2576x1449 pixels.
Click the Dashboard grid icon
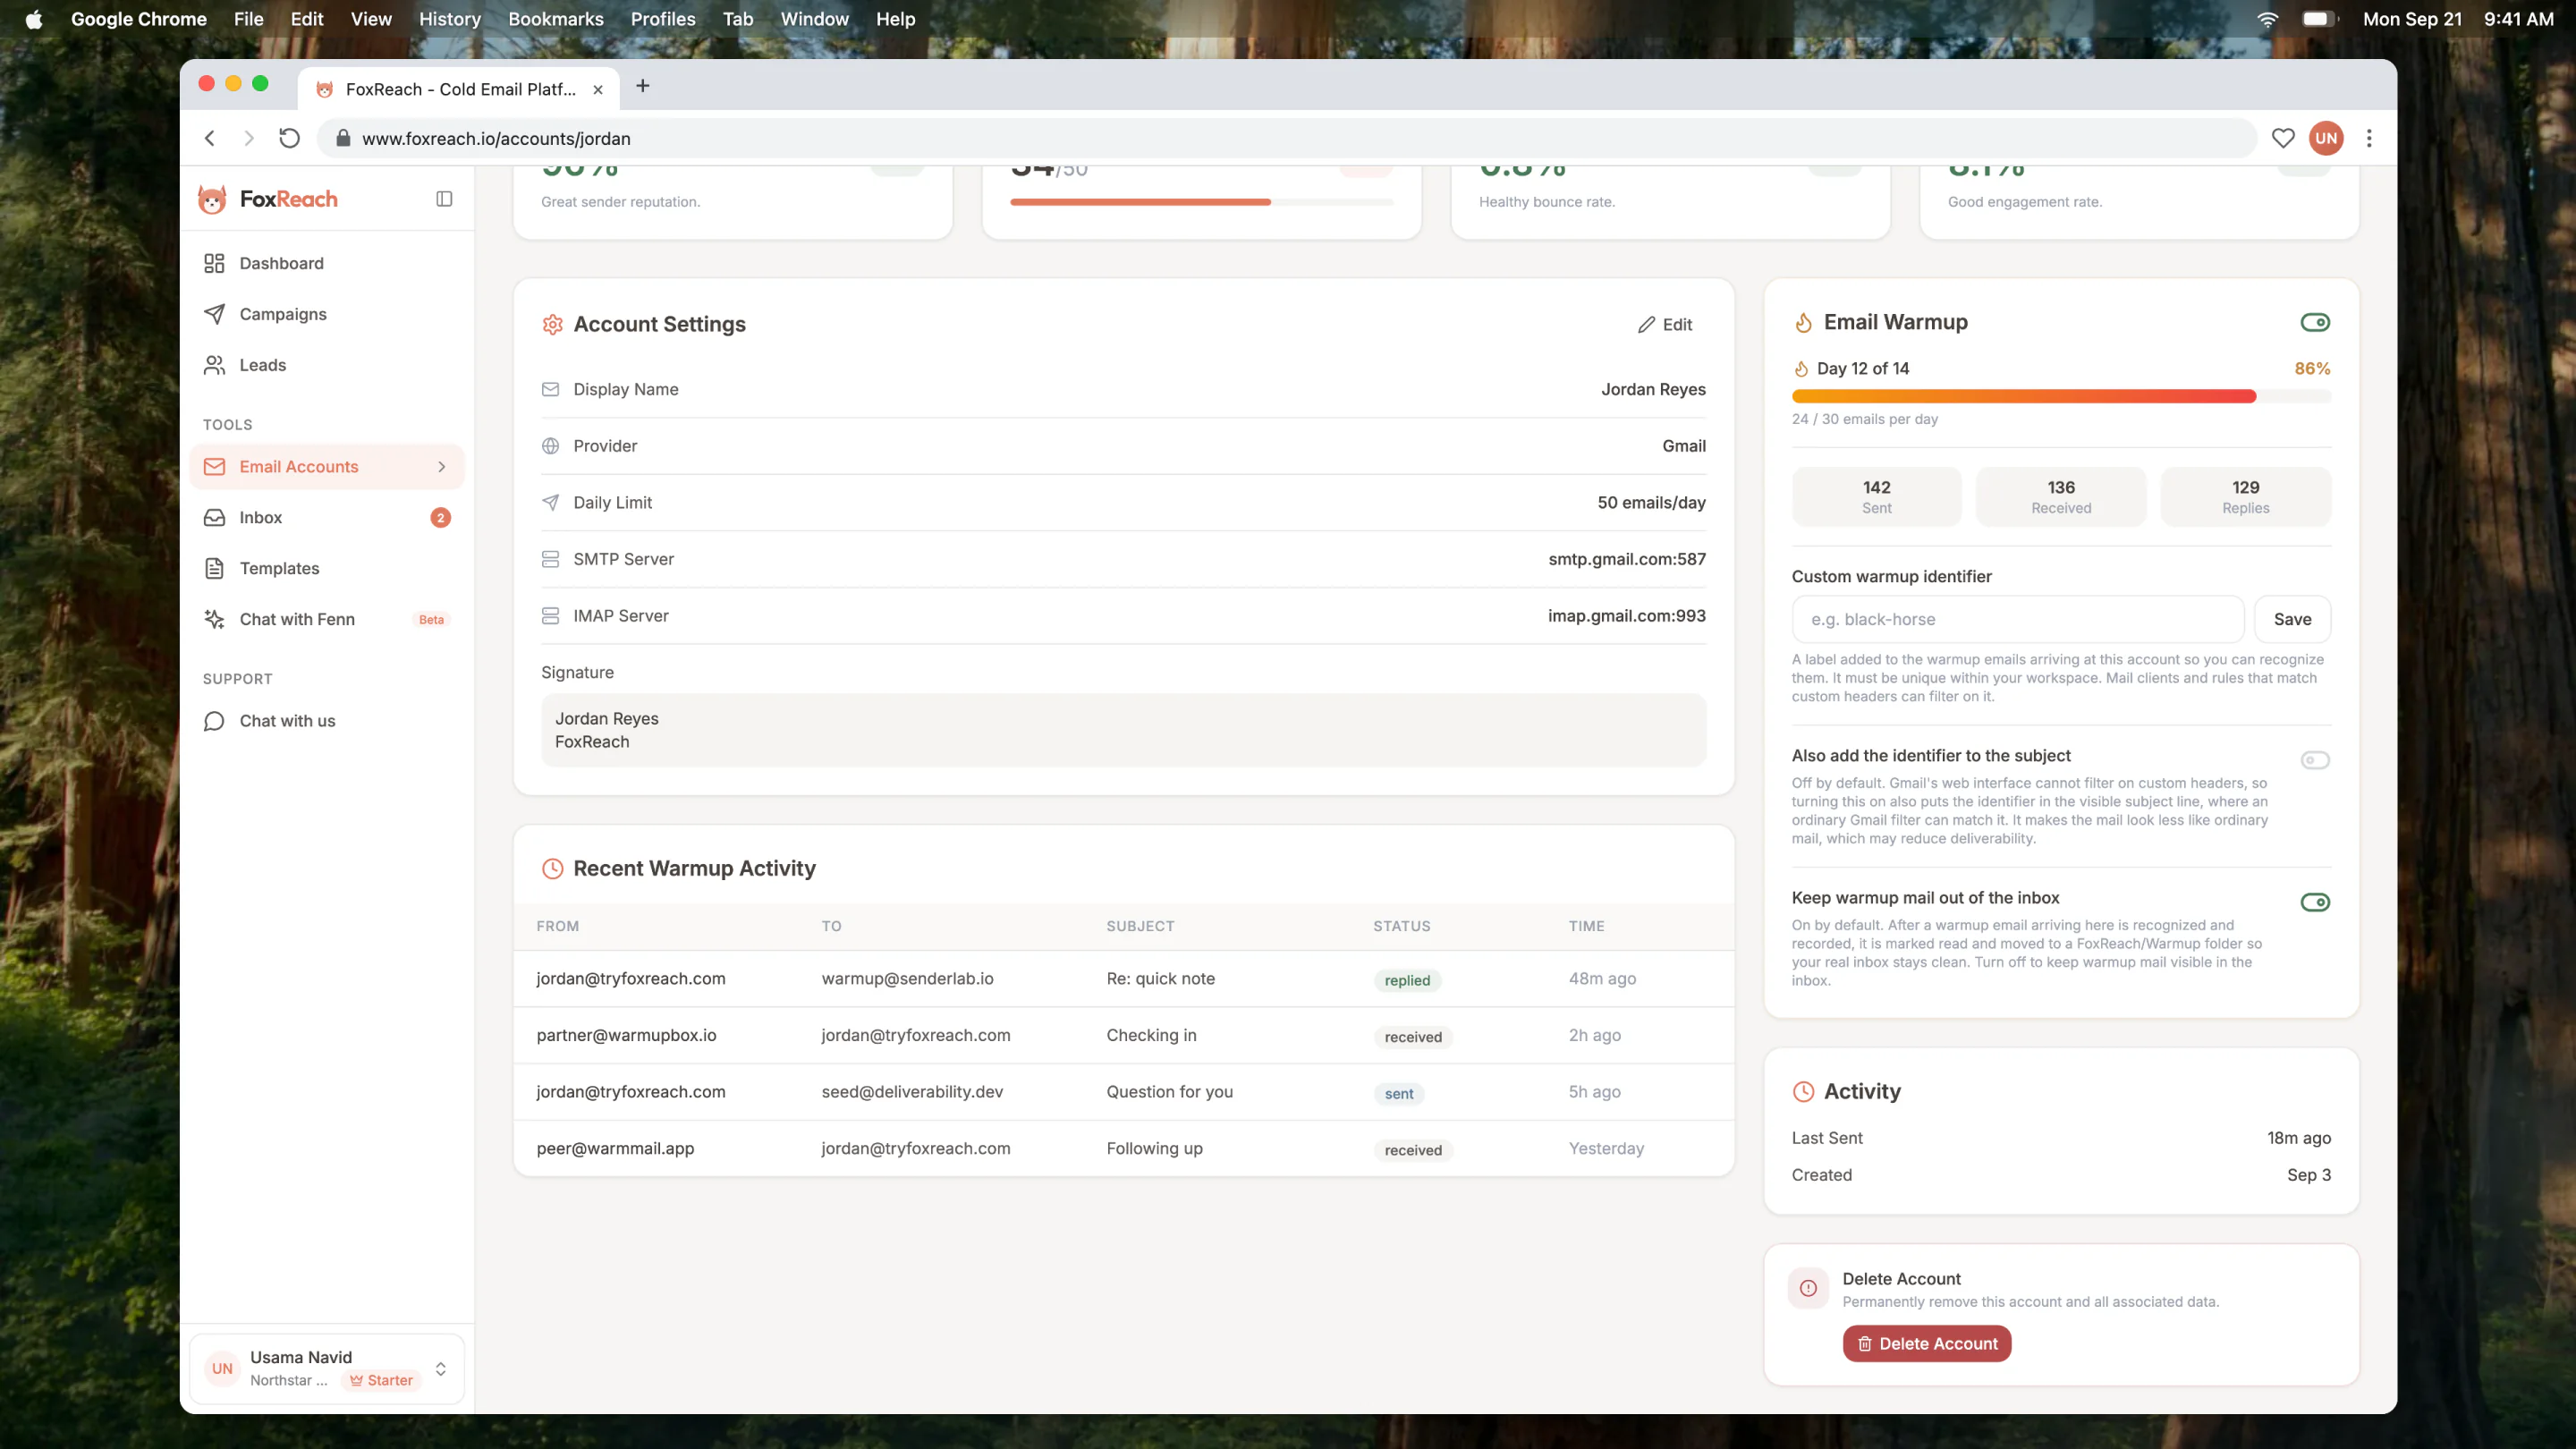pyautogui.click(x=214, y=263)
